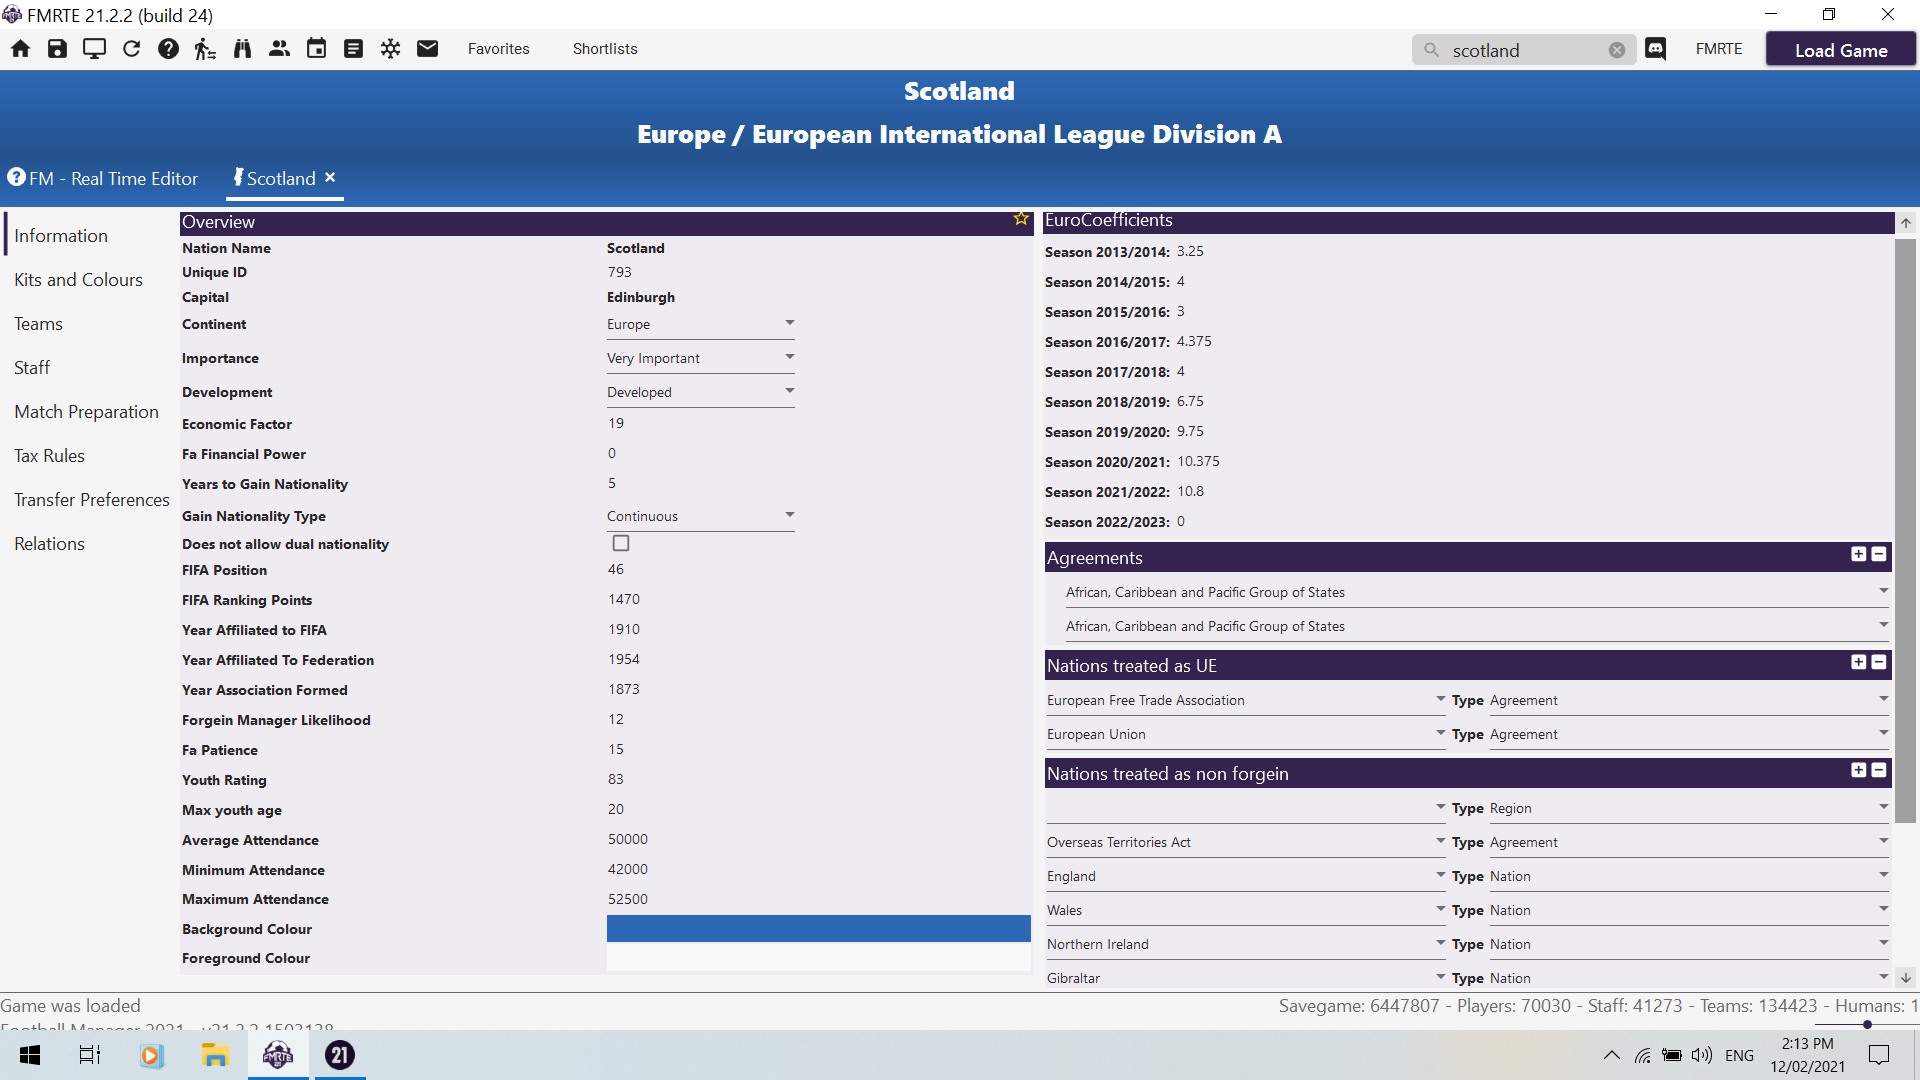
Task: Click the Season 2021/2022 value 10.8
Action: [x=1190, y=491]
